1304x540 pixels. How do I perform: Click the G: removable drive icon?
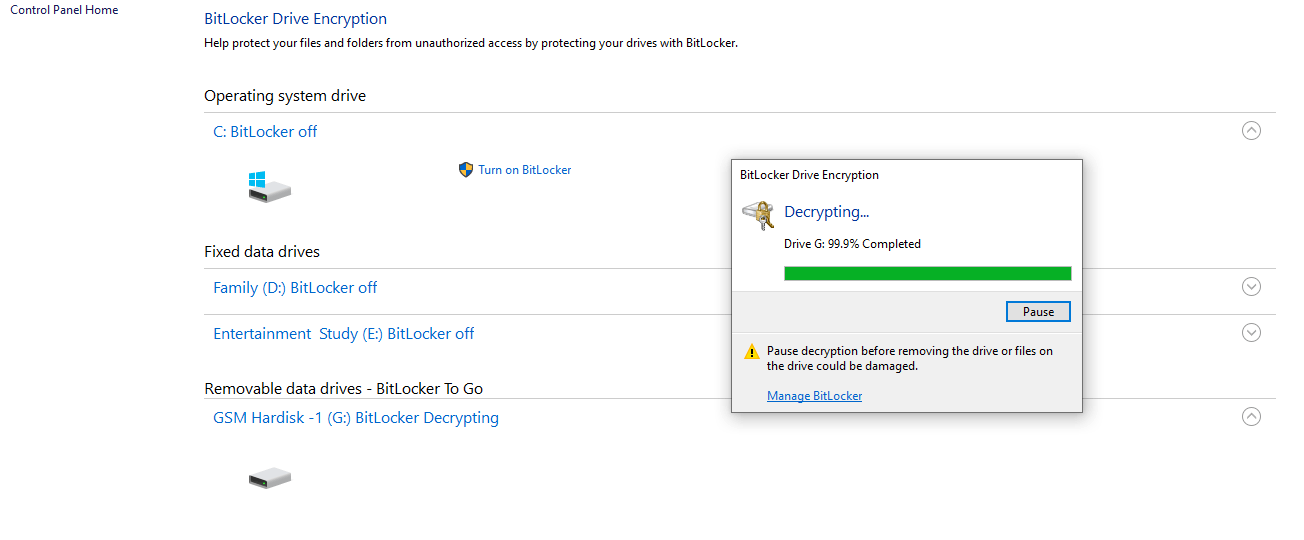click(x=269, y=478)
